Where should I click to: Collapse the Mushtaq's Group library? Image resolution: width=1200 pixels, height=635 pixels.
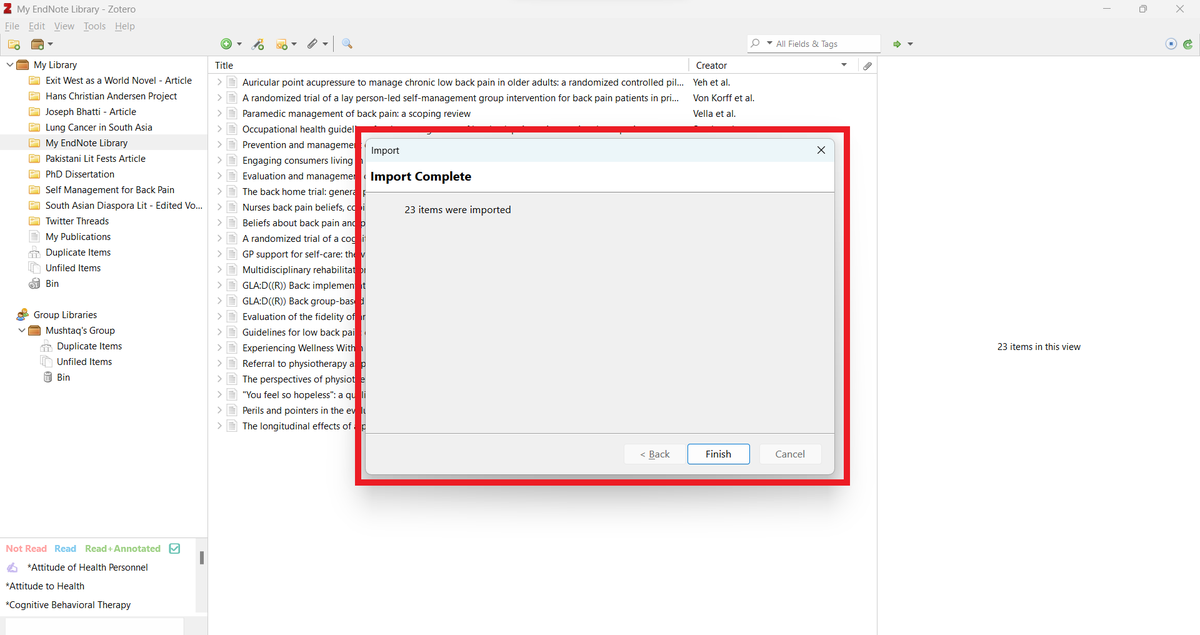(x=21, y=331)
